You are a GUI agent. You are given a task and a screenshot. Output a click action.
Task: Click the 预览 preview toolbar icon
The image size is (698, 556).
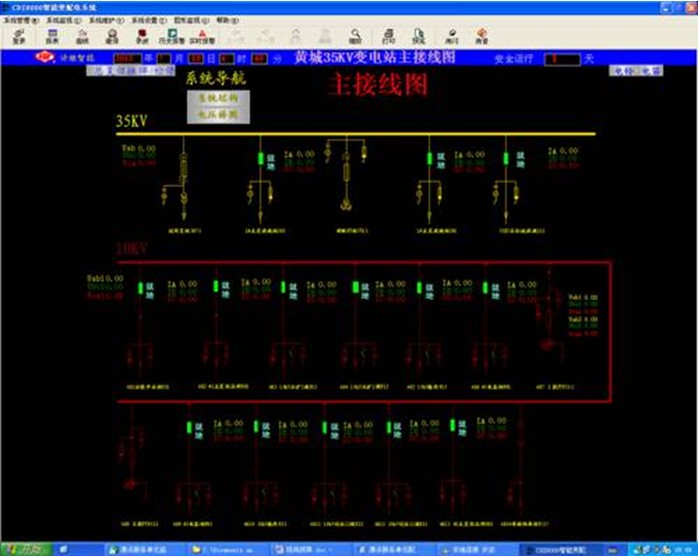point(419,36)
